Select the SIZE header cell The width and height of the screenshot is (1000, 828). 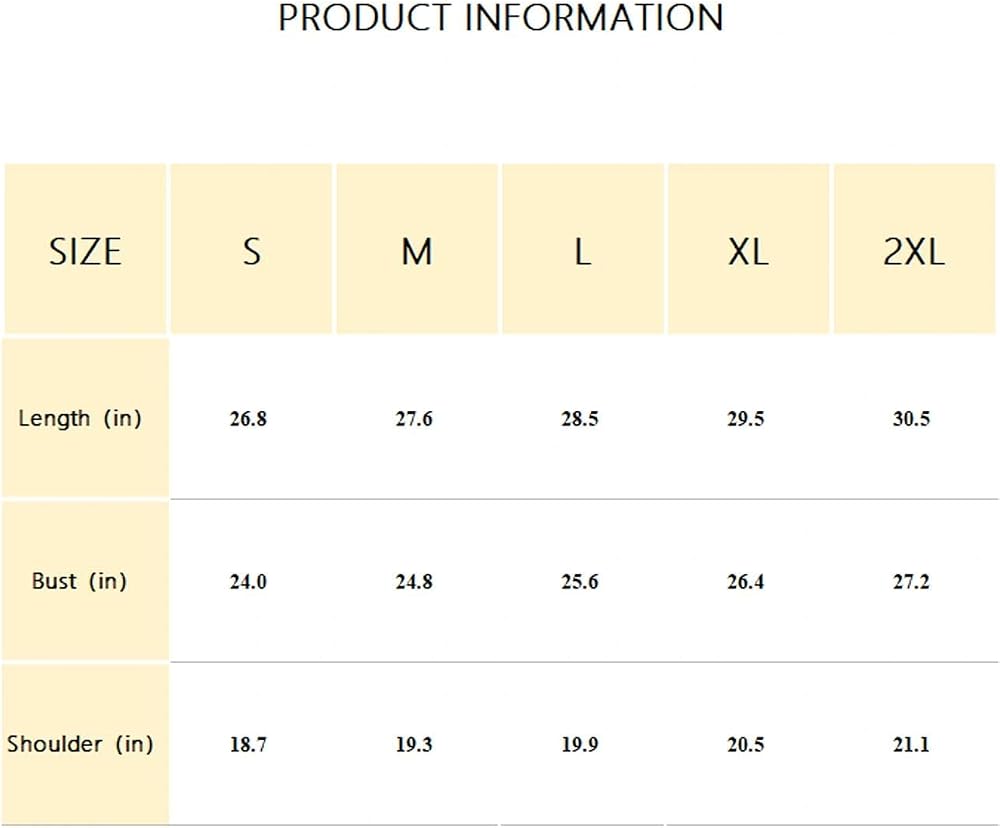click(x=85, y=249)
